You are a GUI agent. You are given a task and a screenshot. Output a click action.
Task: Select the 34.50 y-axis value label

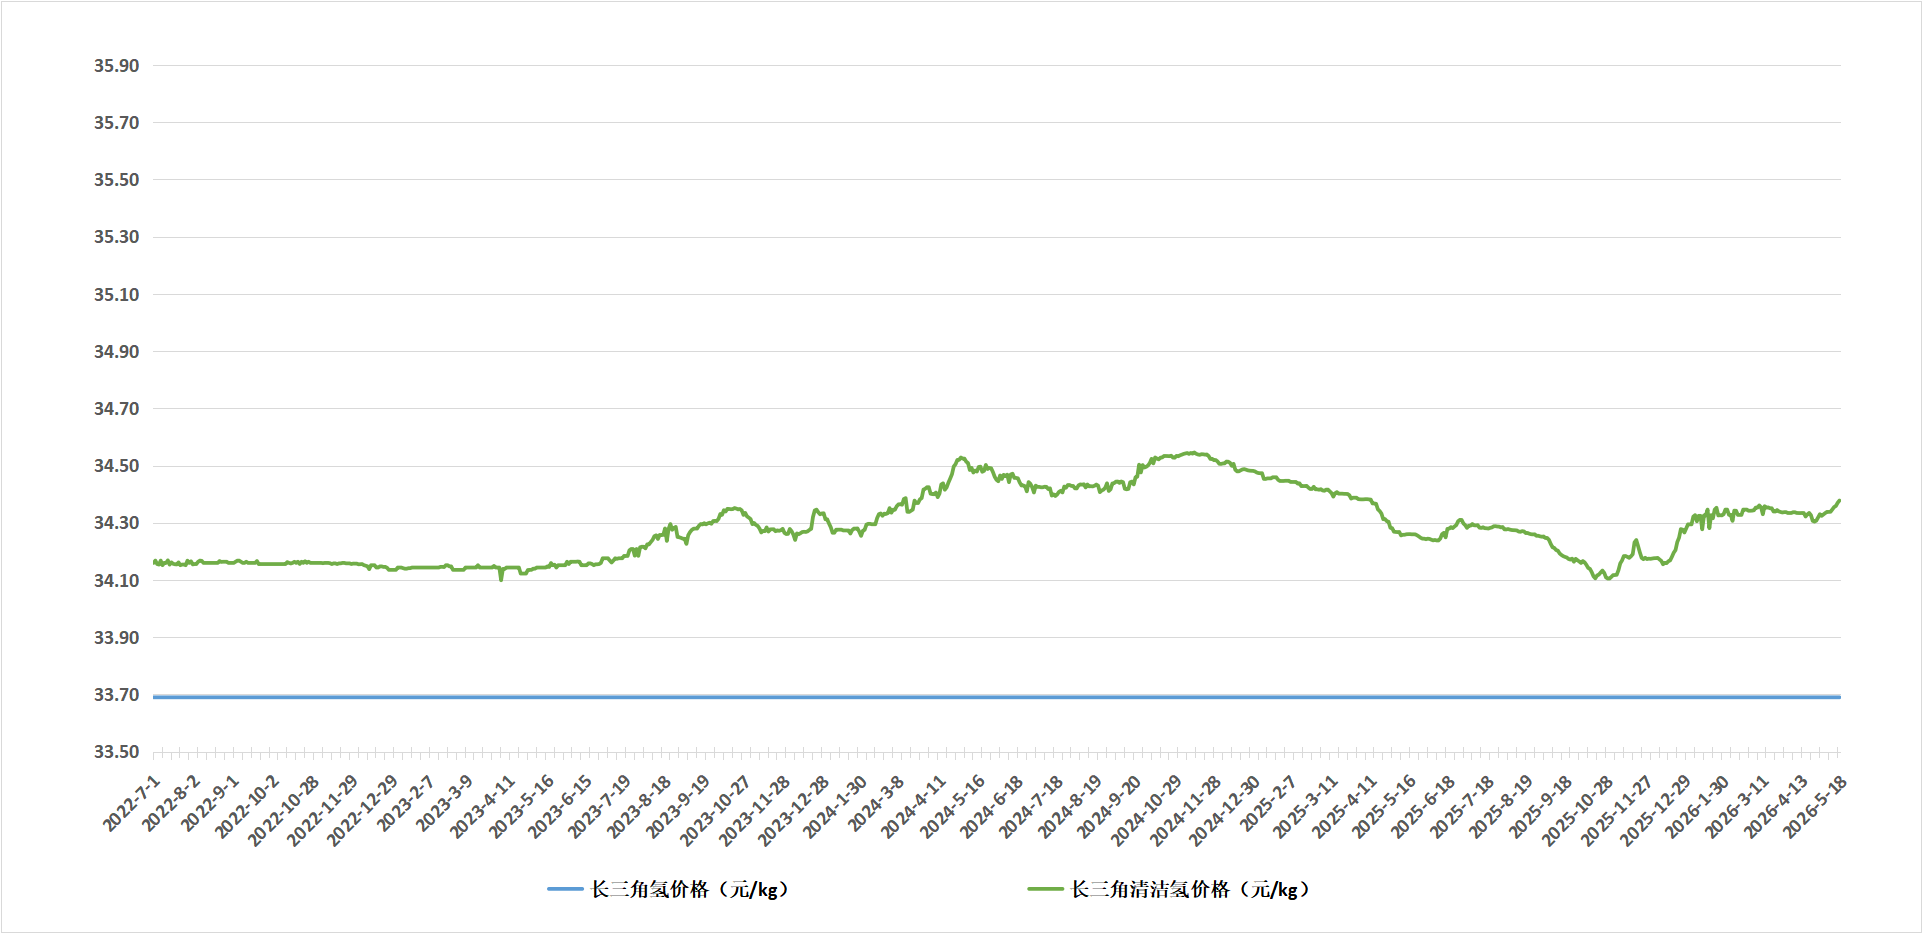[116, 466]
